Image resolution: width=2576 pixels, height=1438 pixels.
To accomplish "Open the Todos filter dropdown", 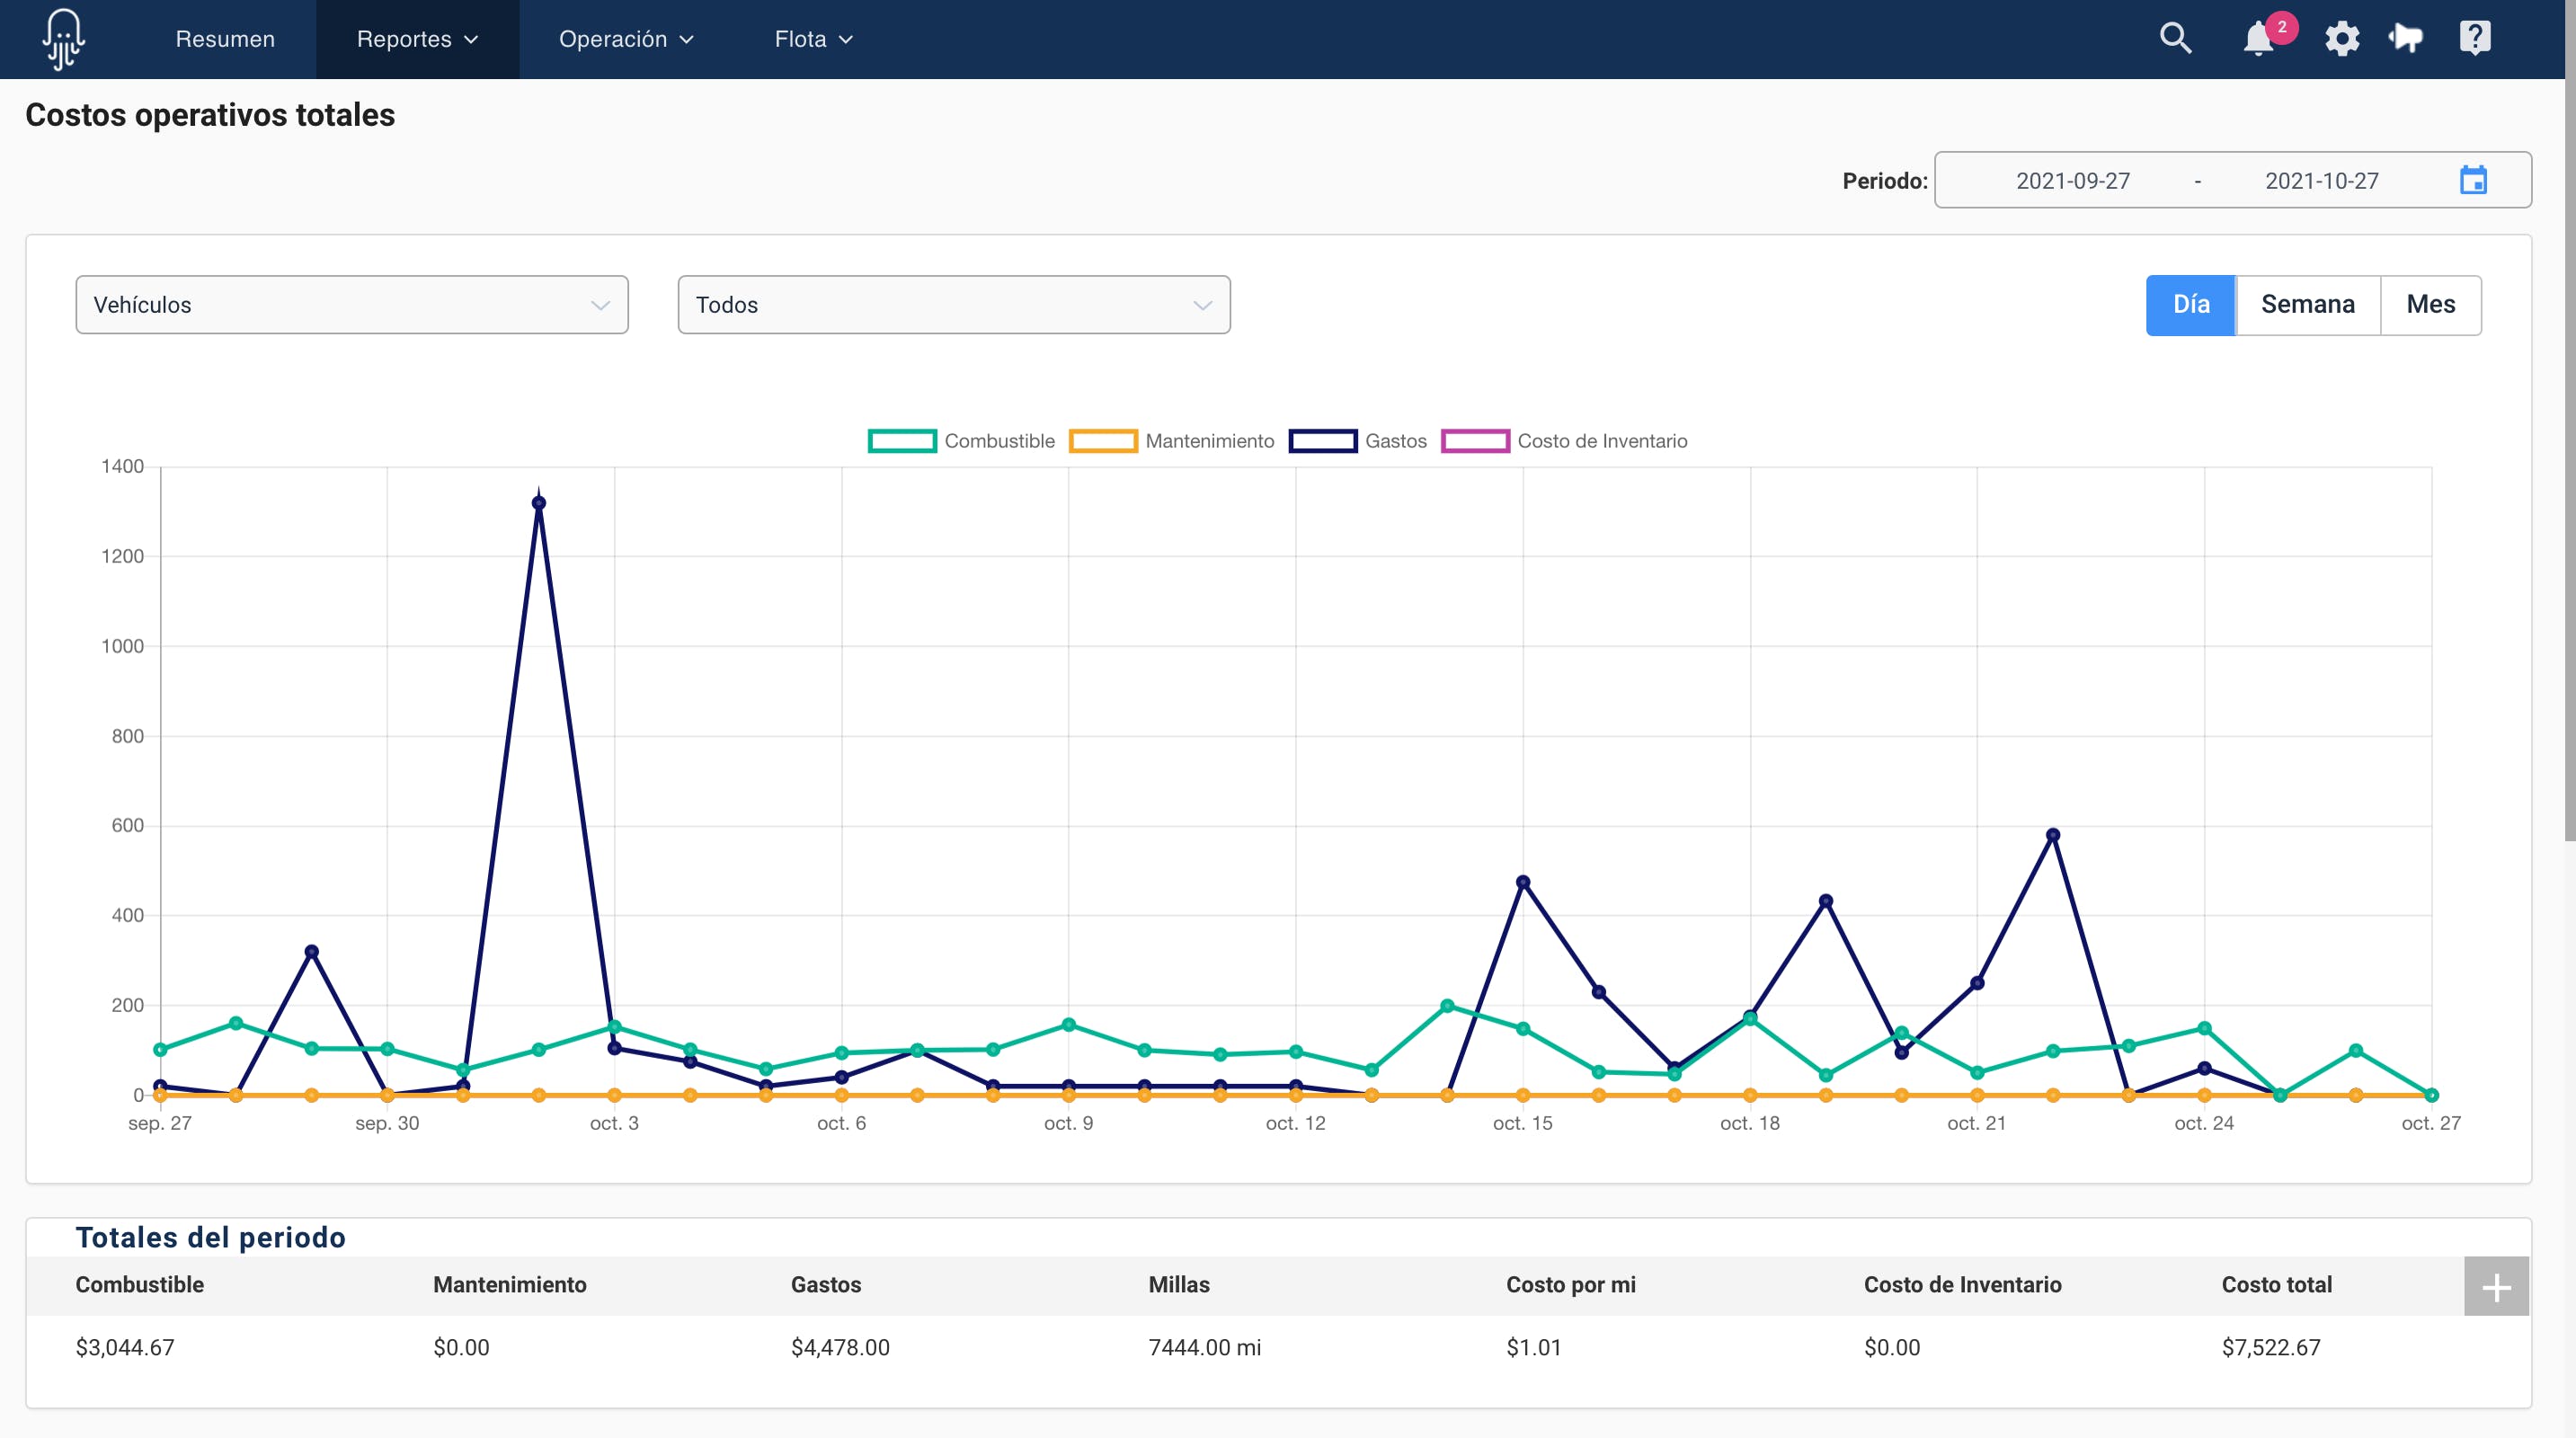I will pyautogui.click(x=953, y=305).
